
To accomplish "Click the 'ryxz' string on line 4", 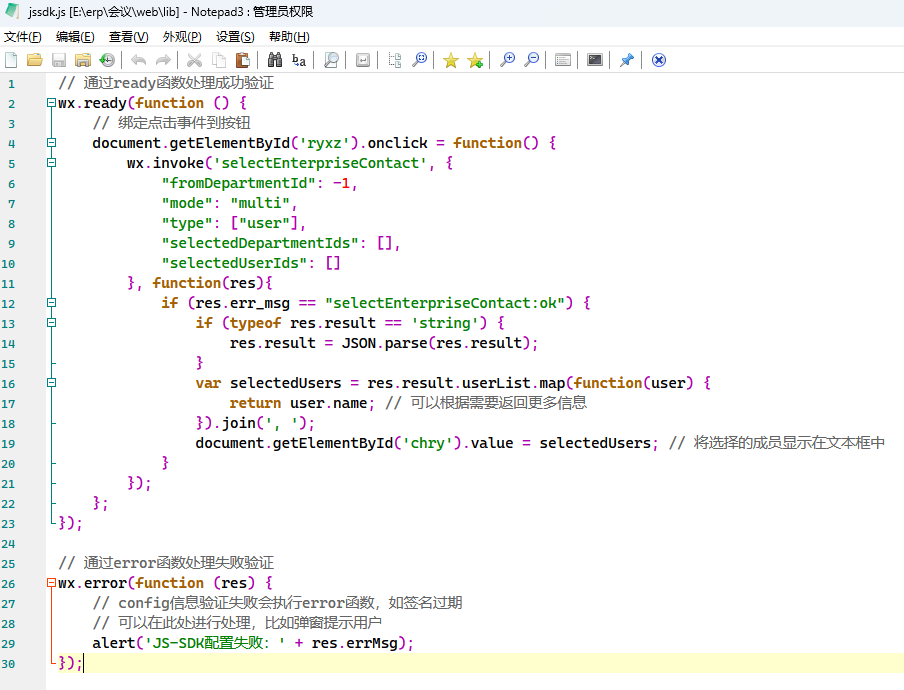I will click(x=325, y=143).
